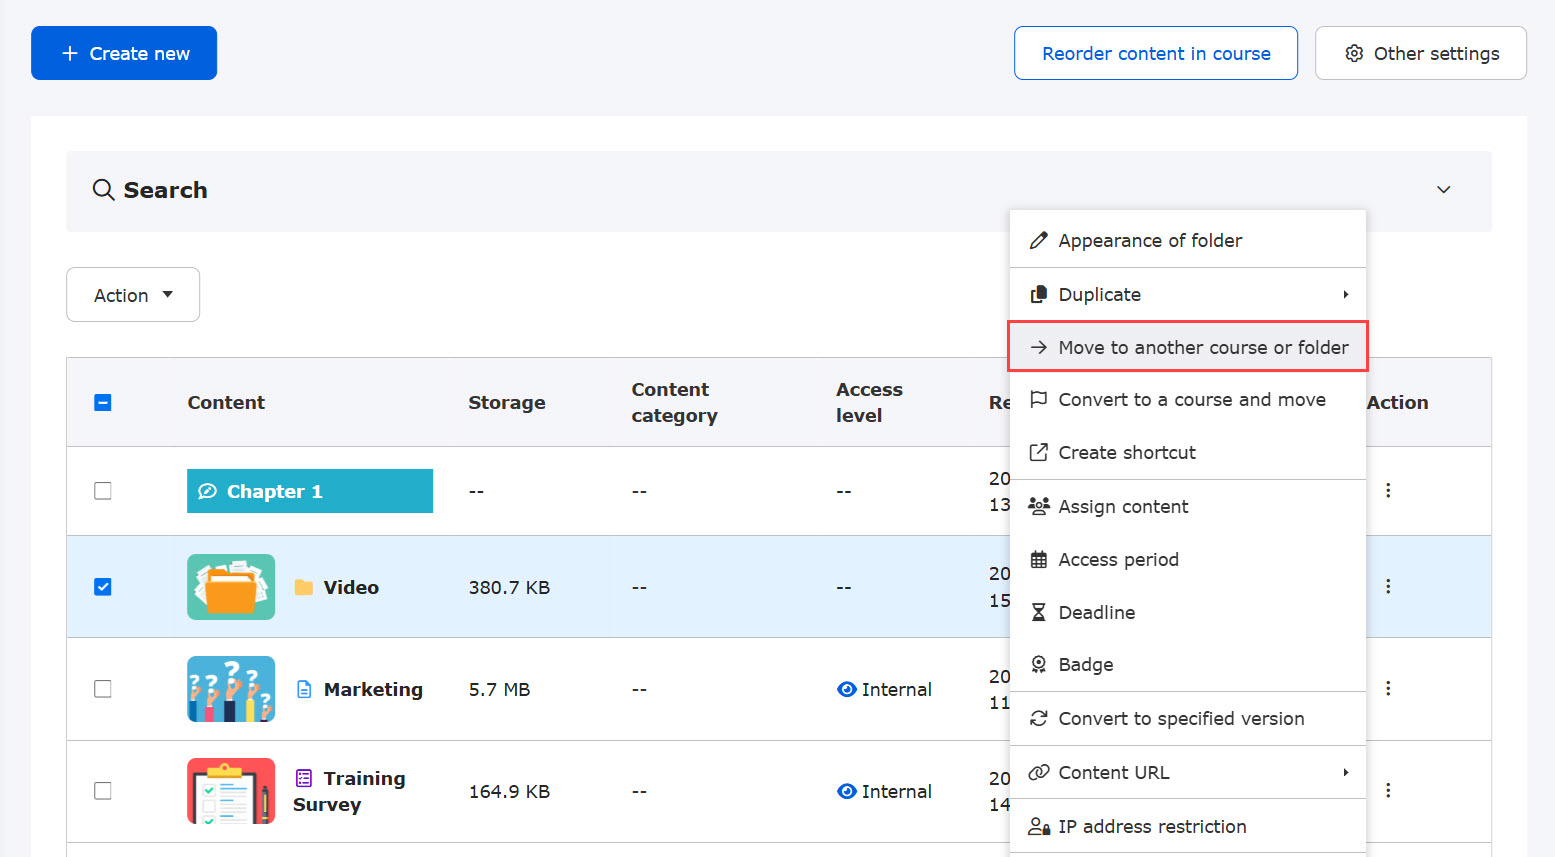Open three-dot action menu for Marketing row
The width and height of the screenshot is (1555, 857).
point(1388,689)
